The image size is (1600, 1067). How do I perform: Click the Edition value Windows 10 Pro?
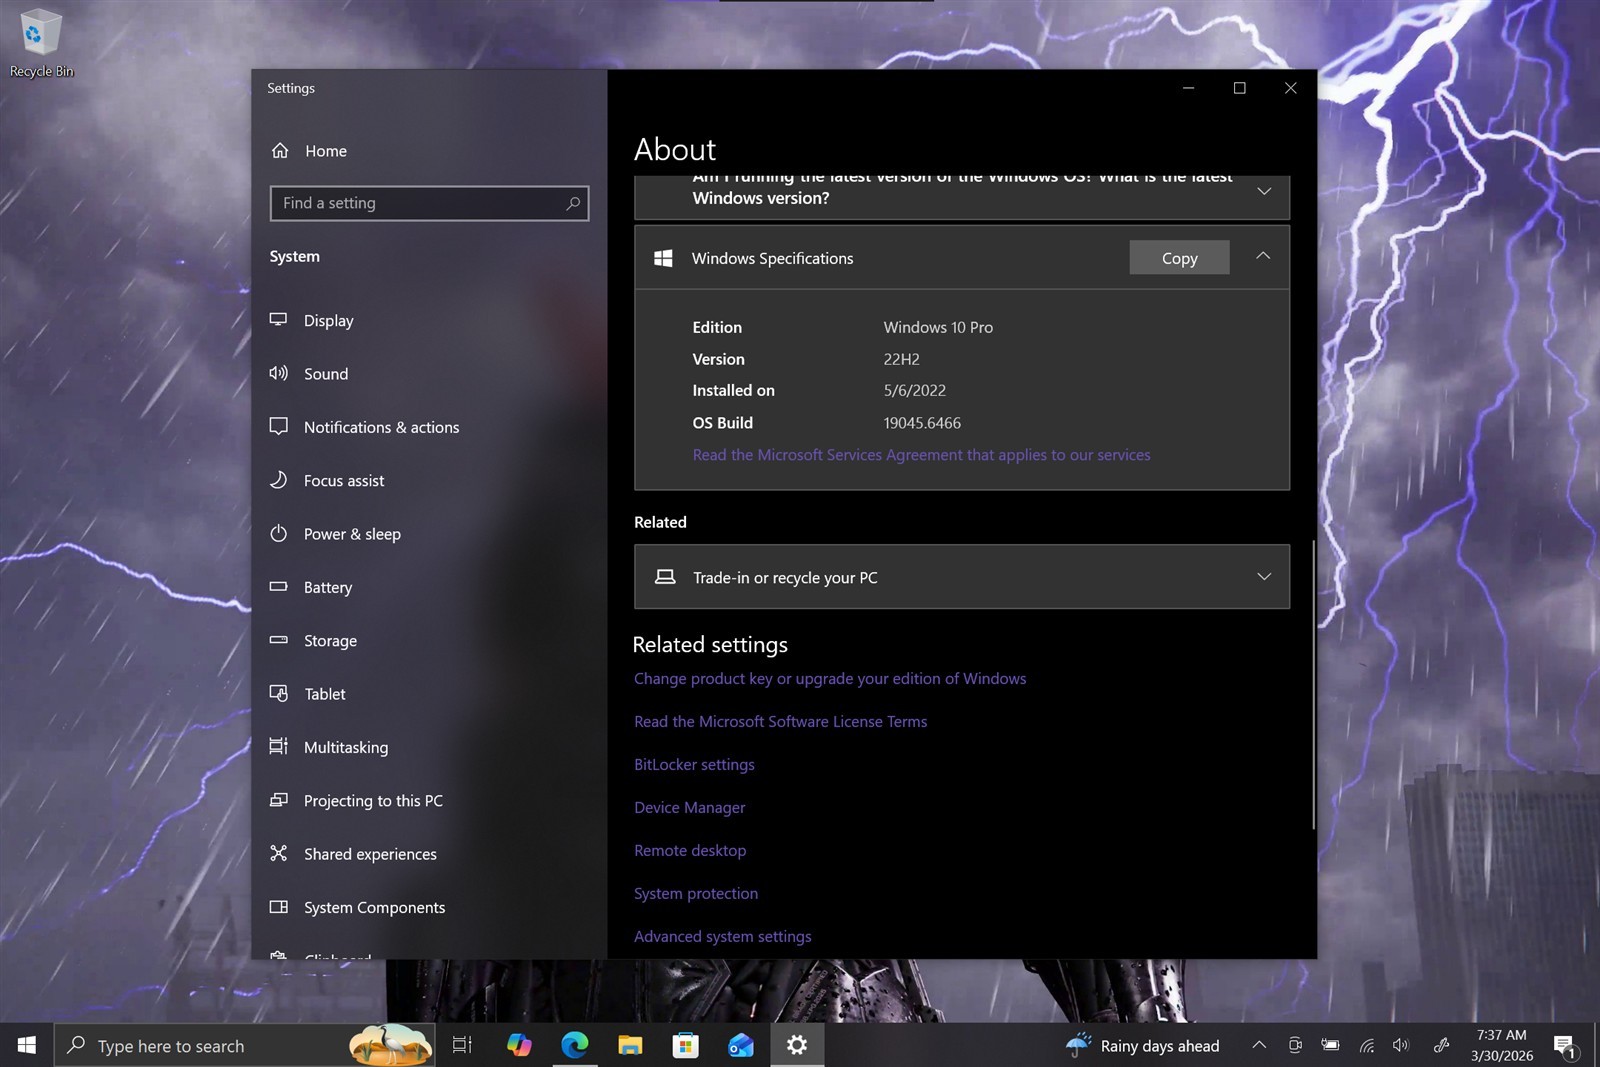(938, 327)
